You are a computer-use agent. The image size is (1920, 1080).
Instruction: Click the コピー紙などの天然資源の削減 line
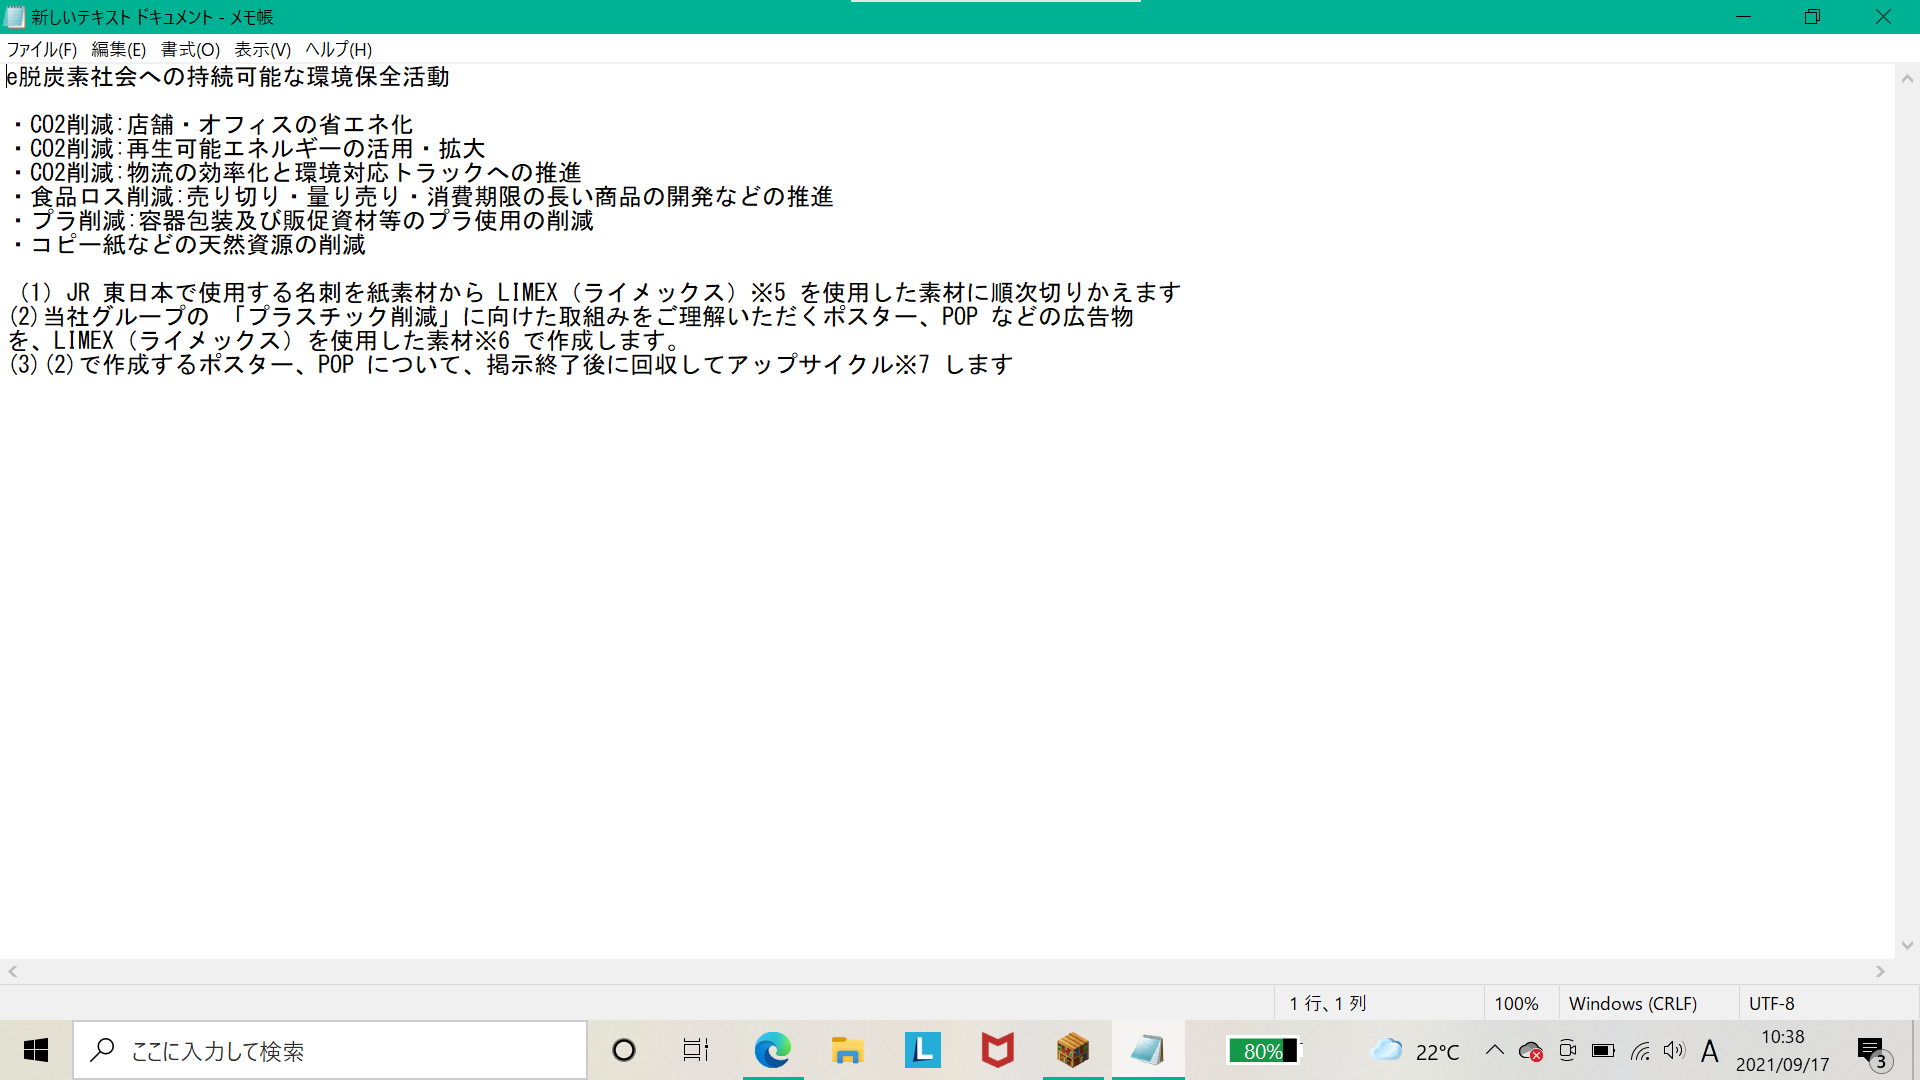187,245
